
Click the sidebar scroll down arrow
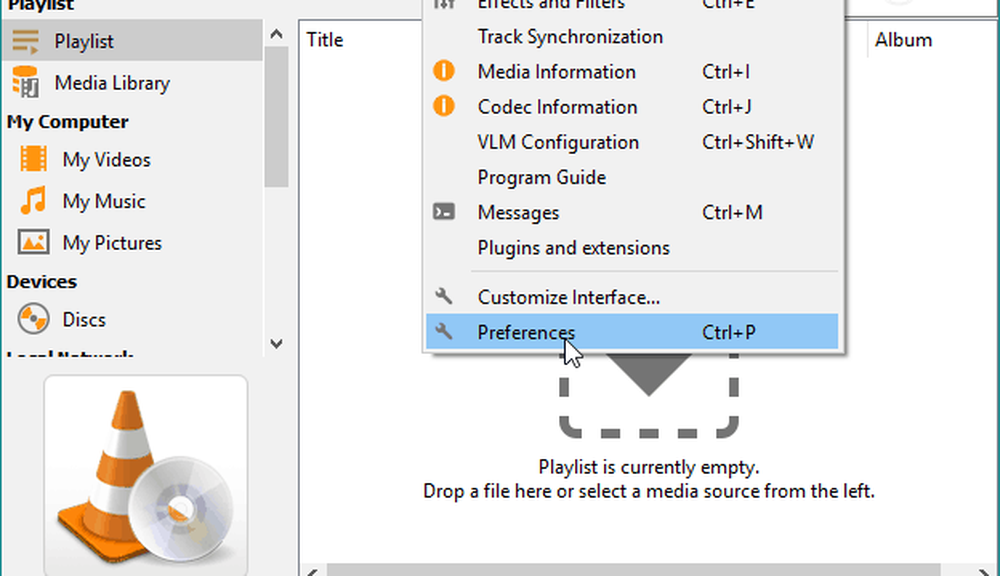pos(277,343)
